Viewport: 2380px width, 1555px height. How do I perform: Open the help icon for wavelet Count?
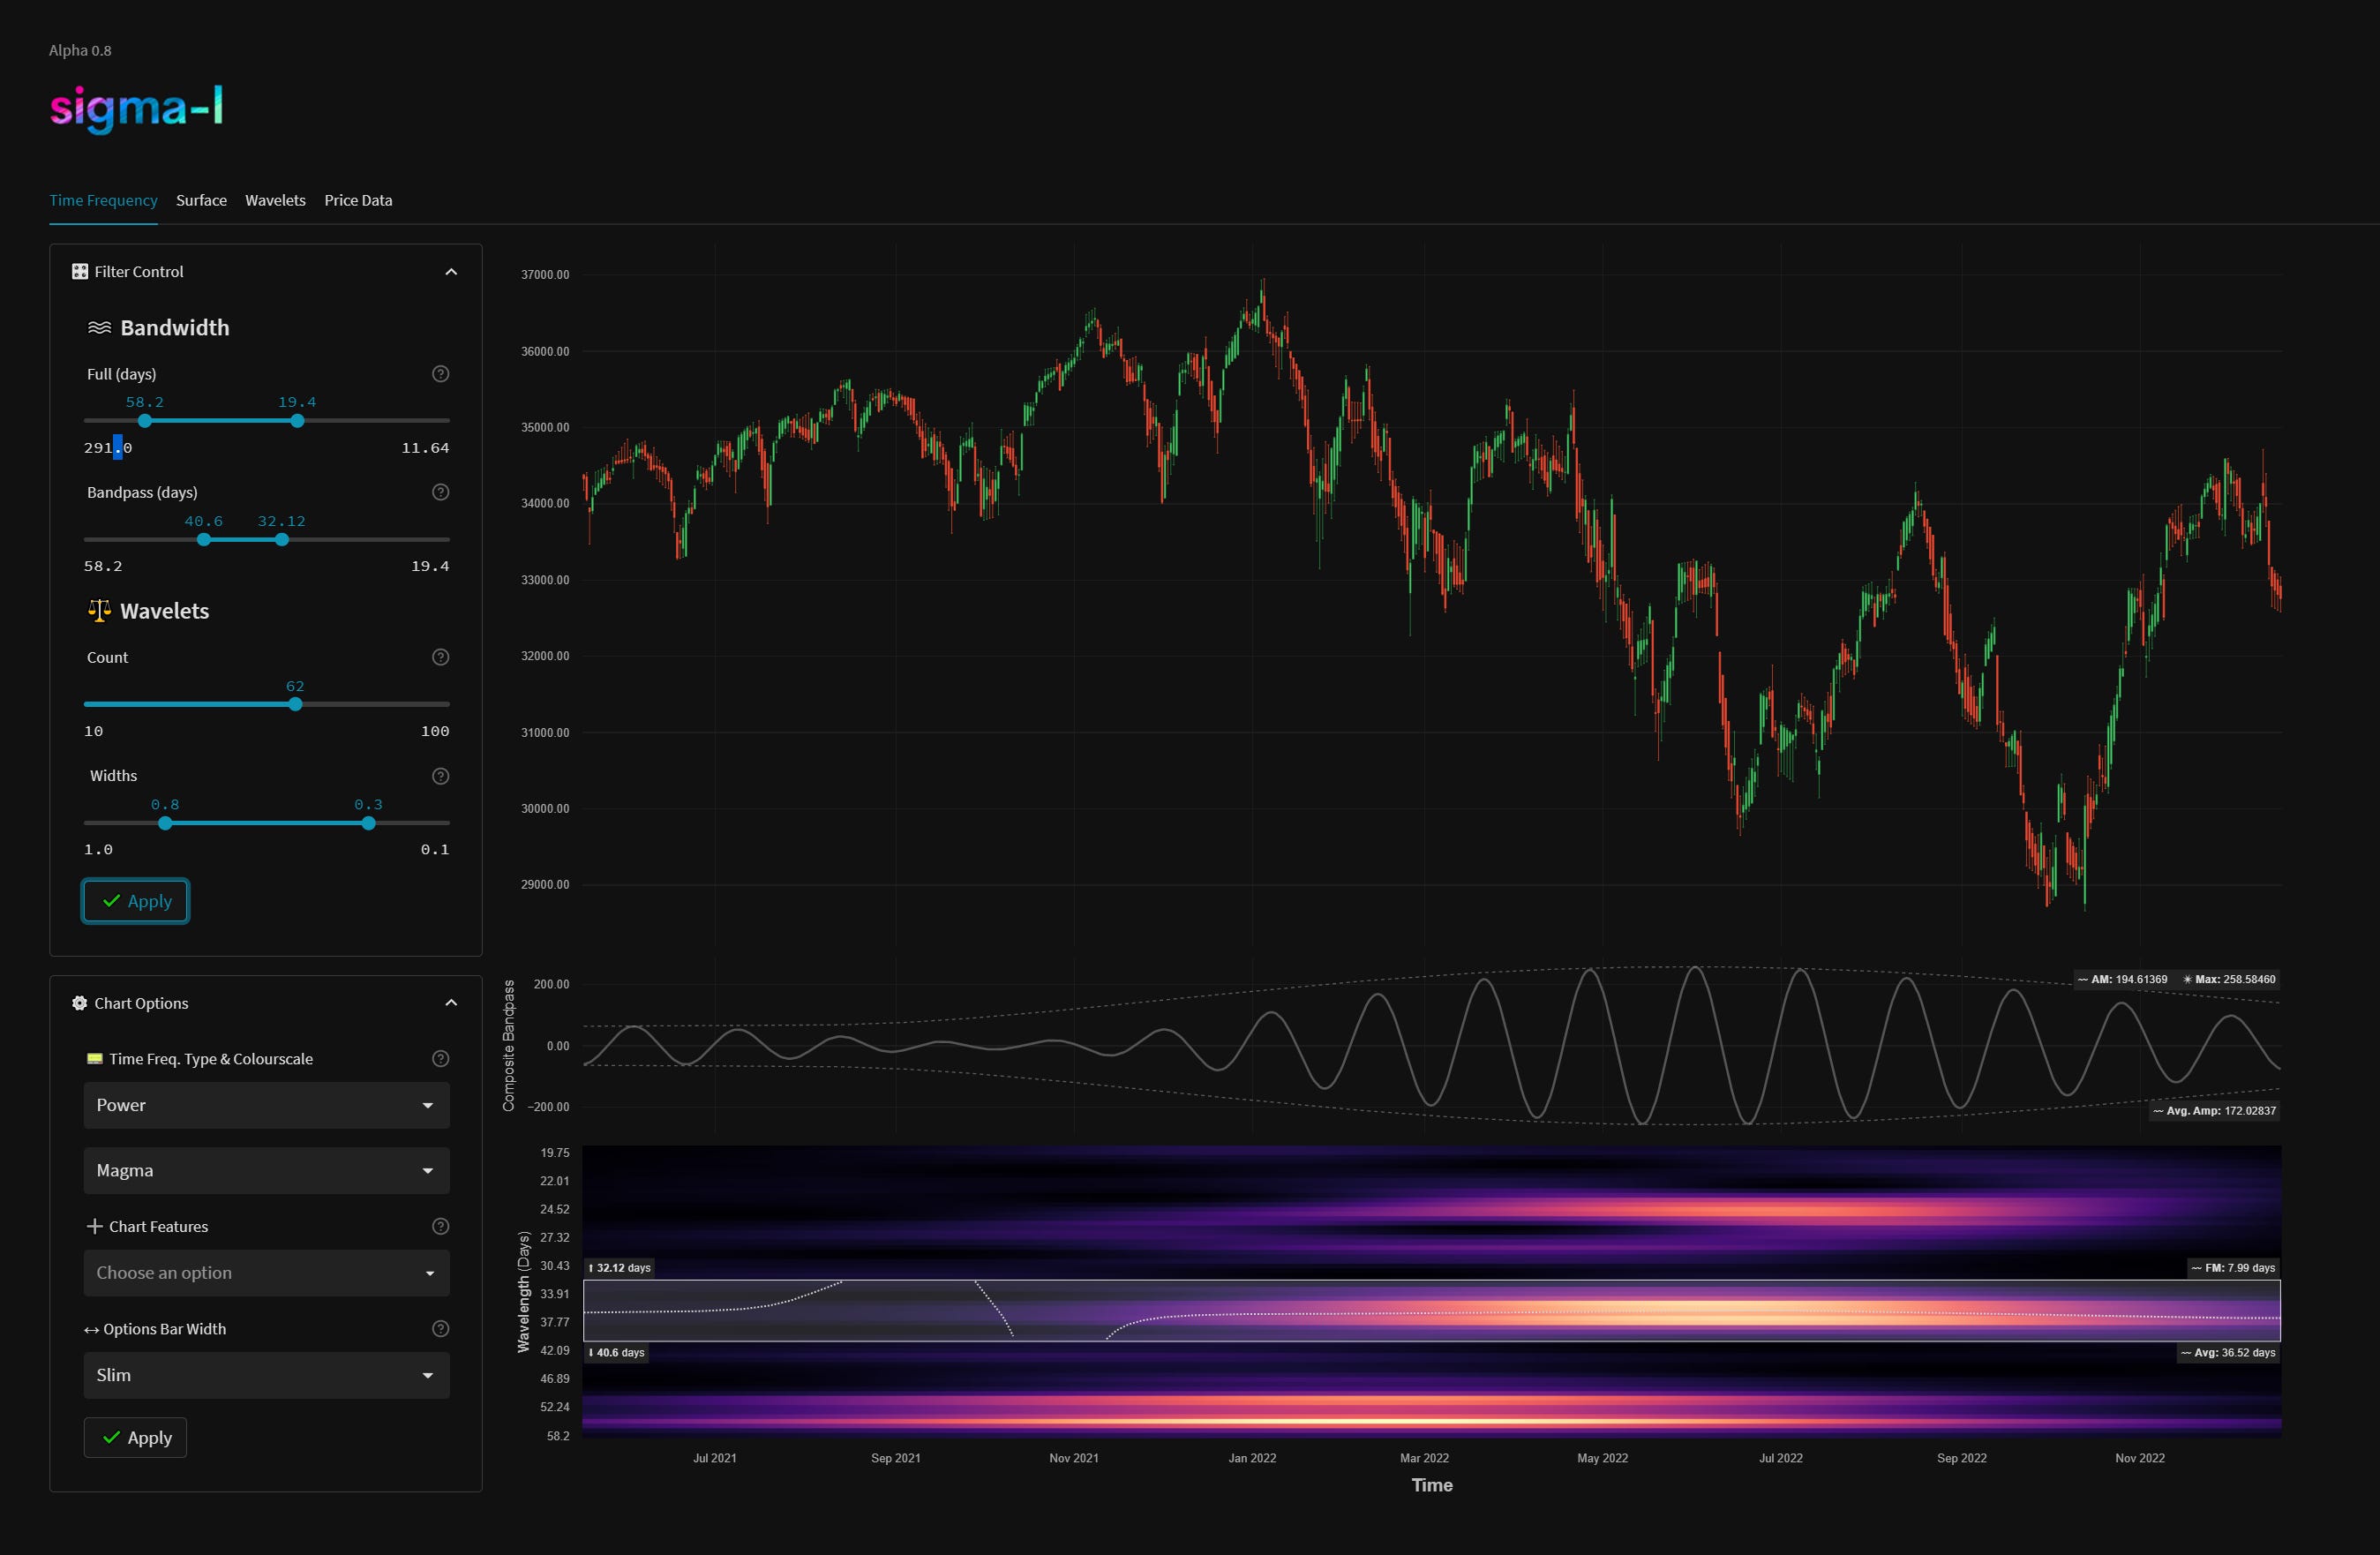pyautogui.click(x=440, y=657)
